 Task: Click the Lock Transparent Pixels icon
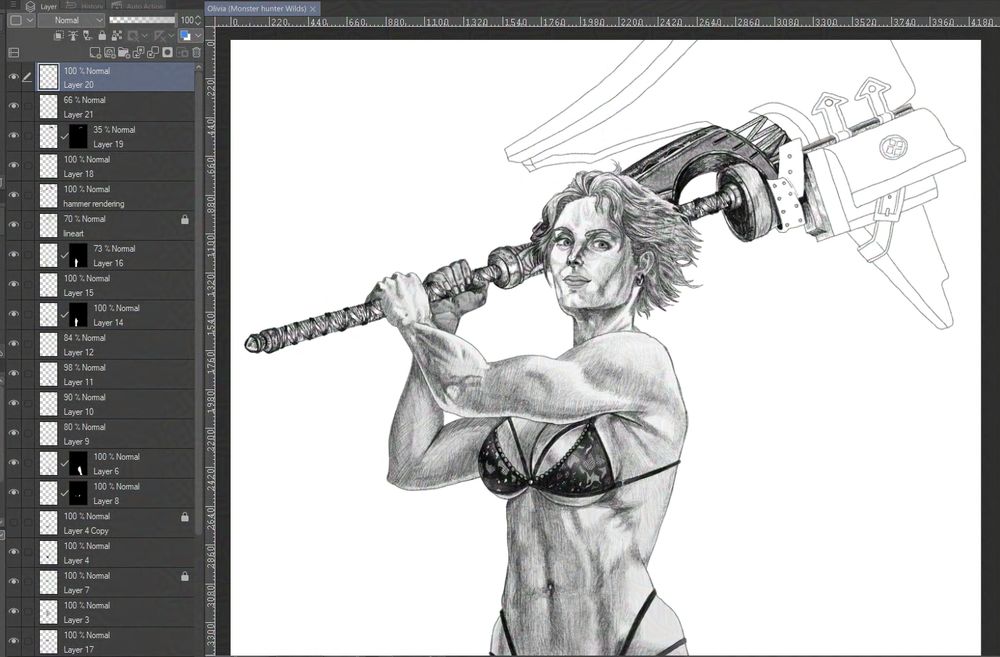point(117,36)
